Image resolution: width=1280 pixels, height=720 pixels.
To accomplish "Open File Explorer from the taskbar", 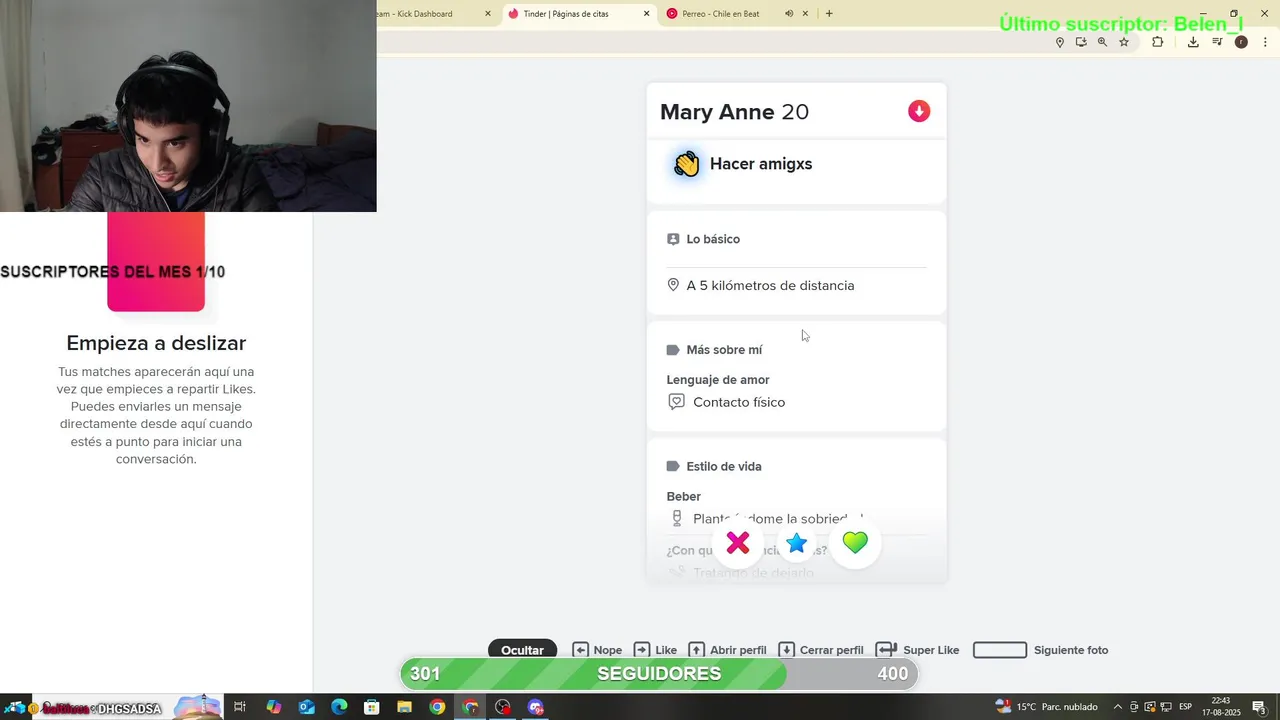I will (x=404, y=707).
